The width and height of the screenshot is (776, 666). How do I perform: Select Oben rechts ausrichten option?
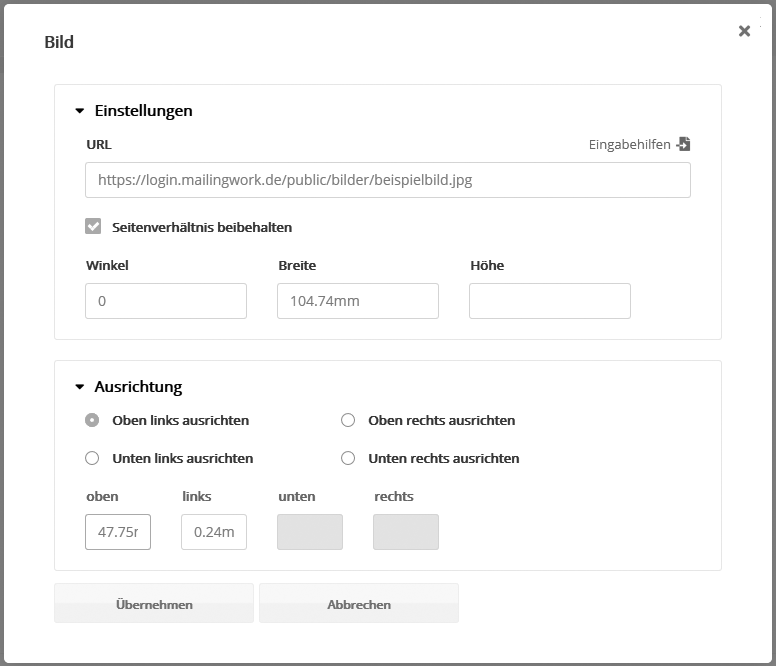[x=348, y=420]
